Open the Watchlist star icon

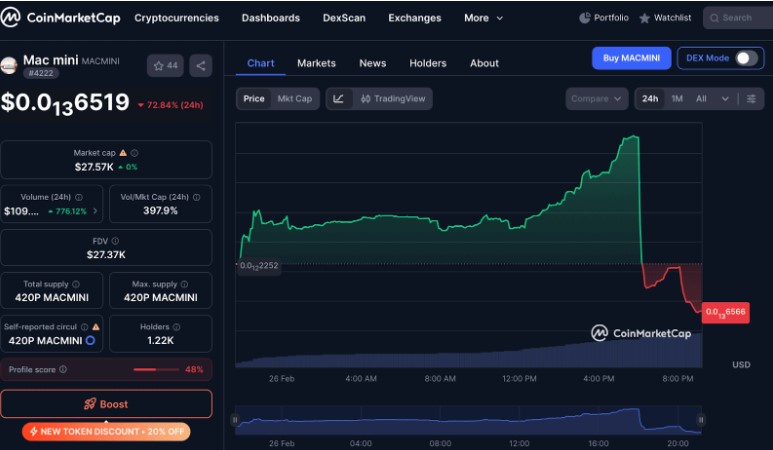pos(644,18)
